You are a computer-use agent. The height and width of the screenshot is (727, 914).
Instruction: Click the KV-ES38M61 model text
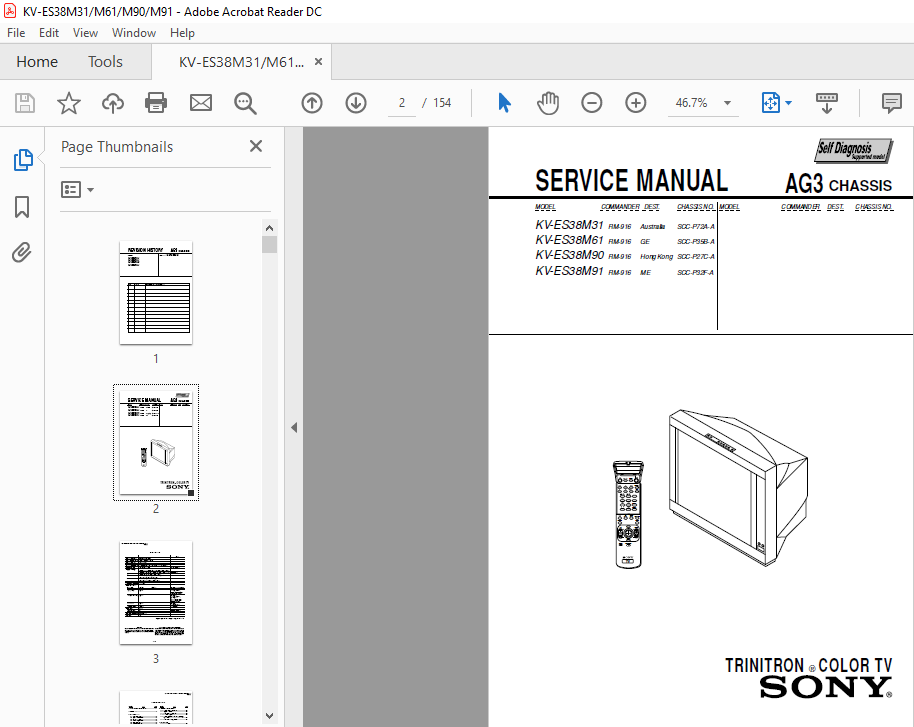569,240
